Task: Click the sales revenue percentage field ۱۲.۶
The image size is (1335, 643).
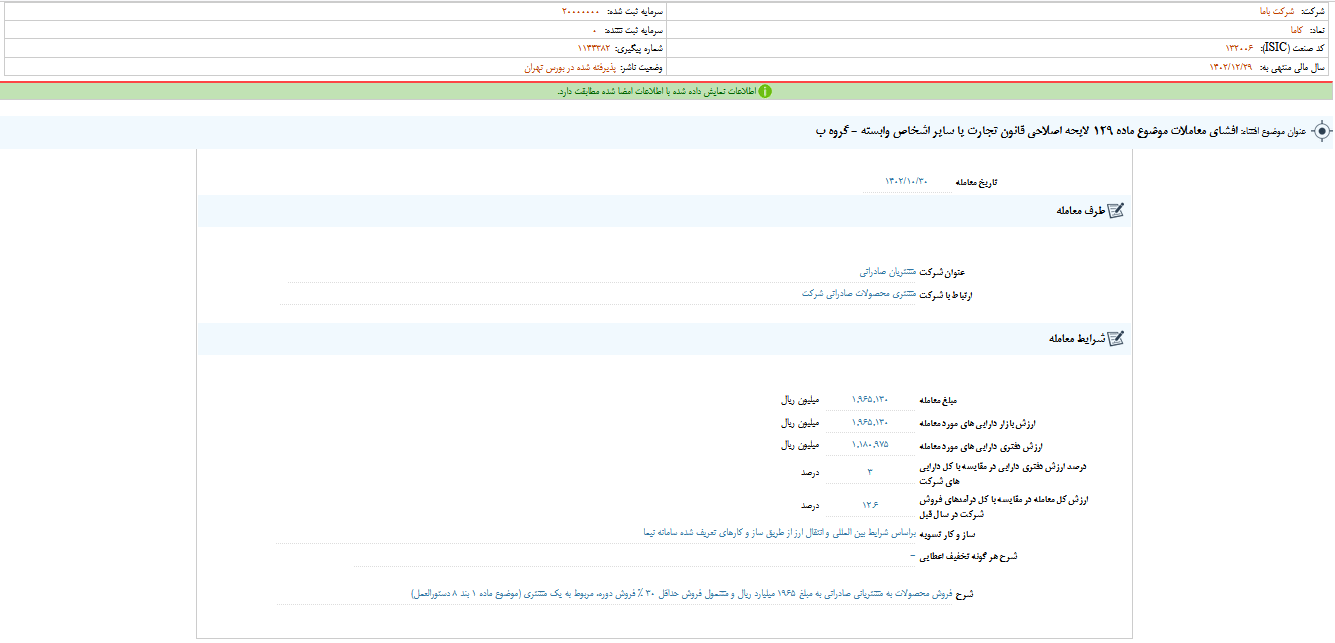Action: tap(870, 505)
